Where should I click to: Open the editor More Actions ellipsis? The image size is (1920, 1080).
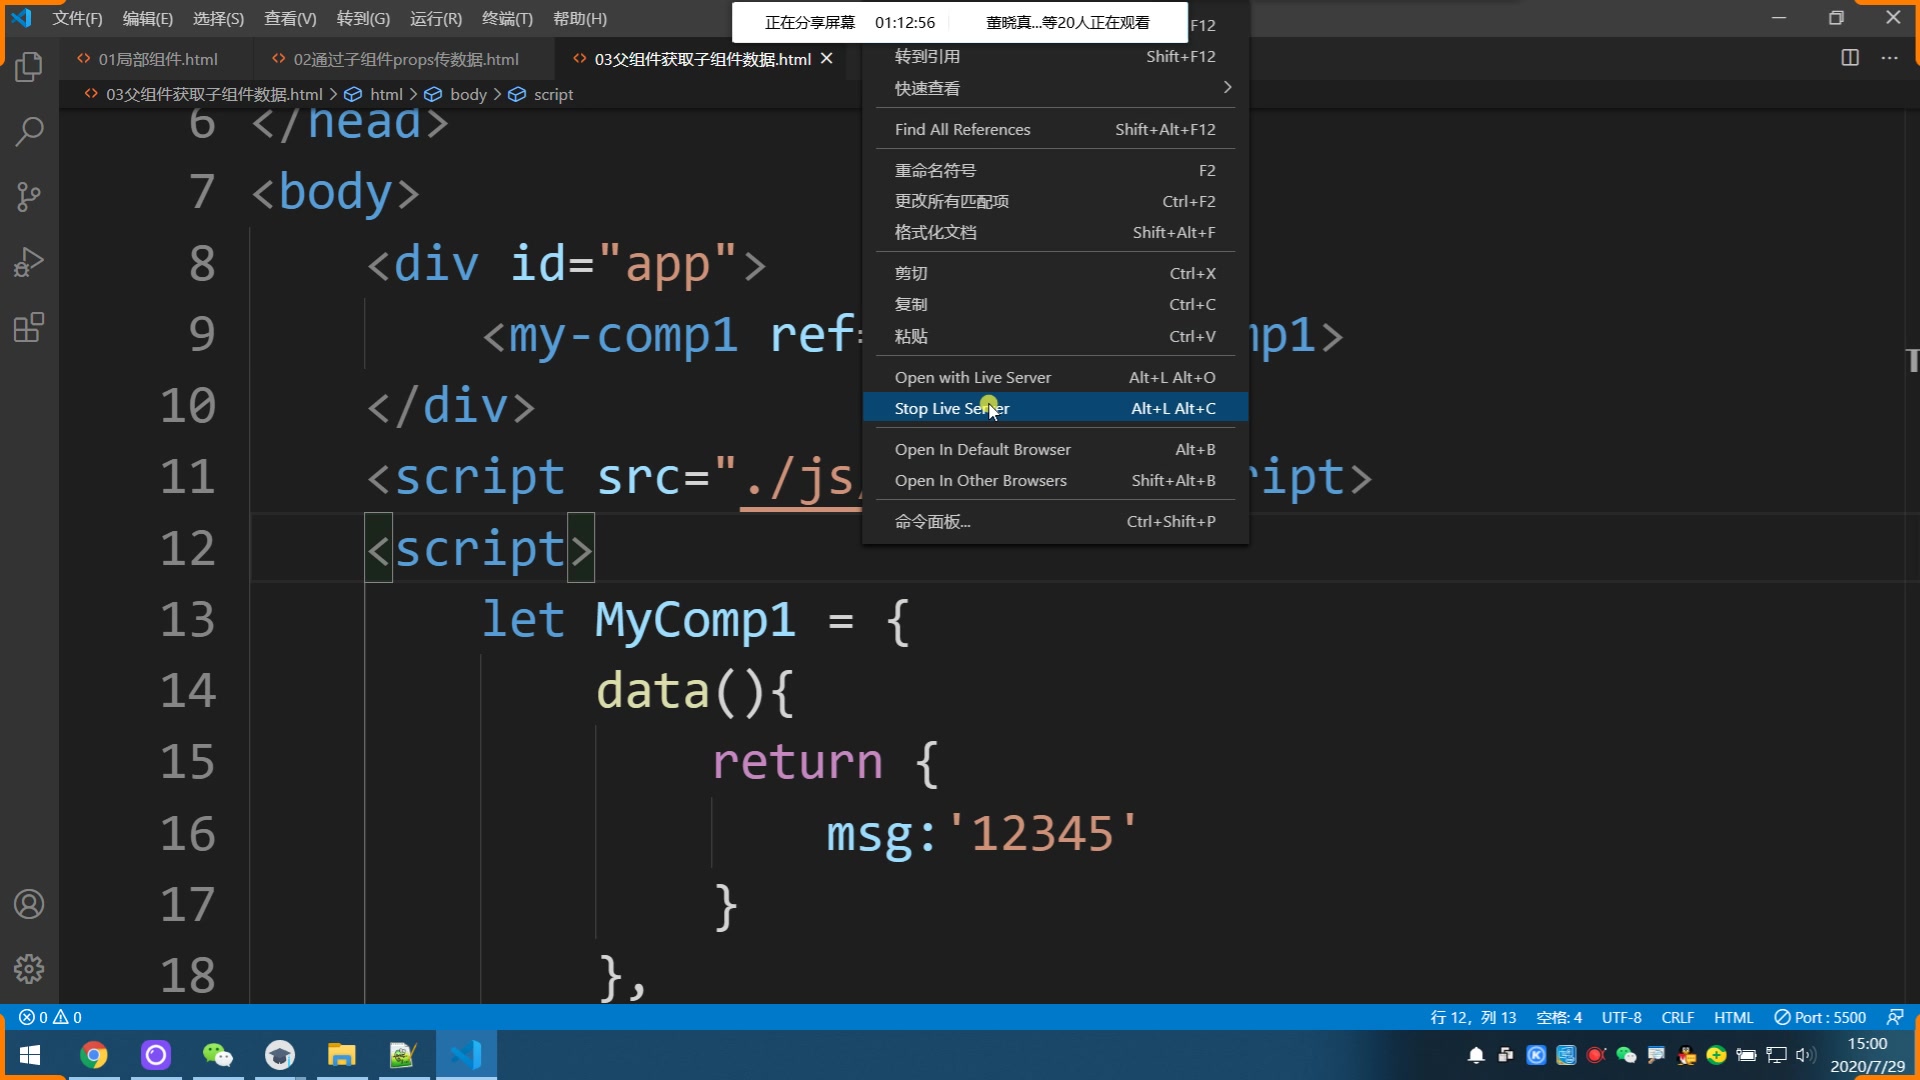[1889, 58]
